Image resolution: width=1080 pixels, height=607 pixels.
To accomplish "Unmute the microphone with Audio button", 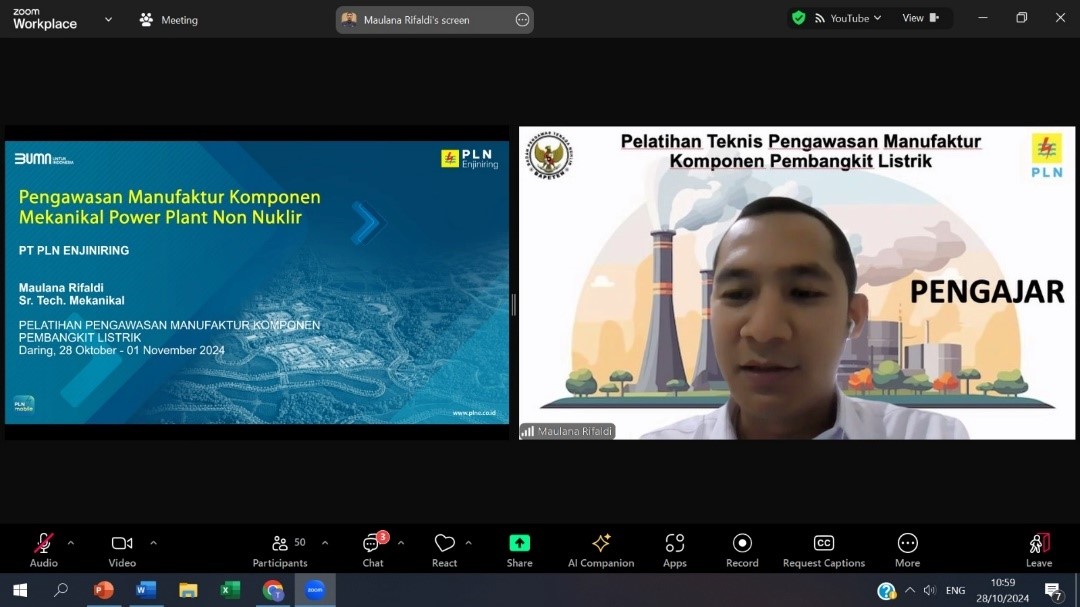I will 43,551.
